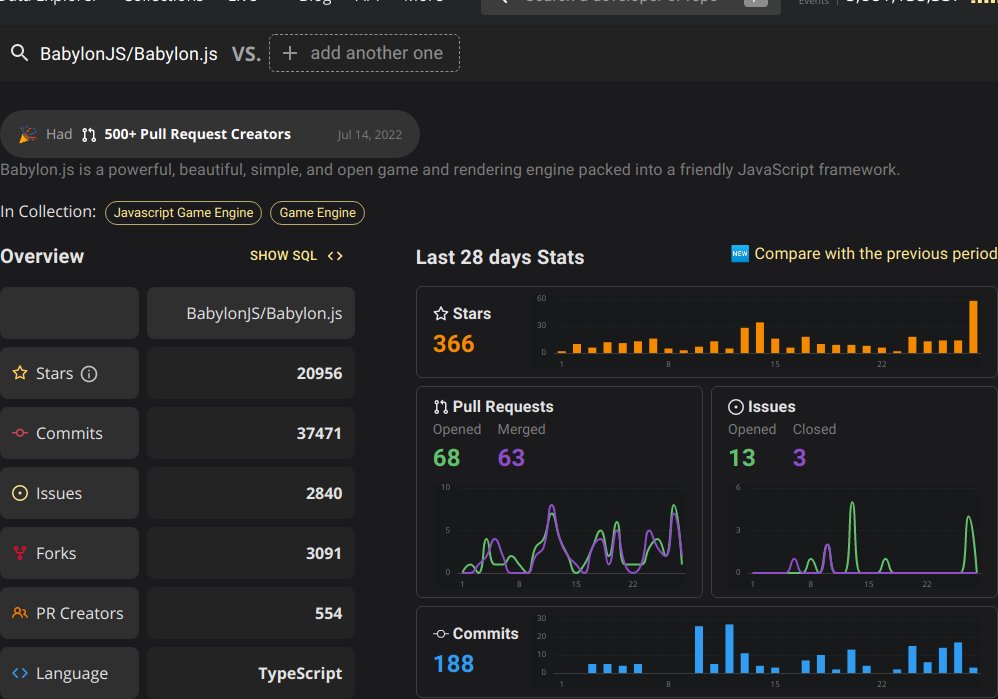Click the Stars info circle icon

click(89, 374)
